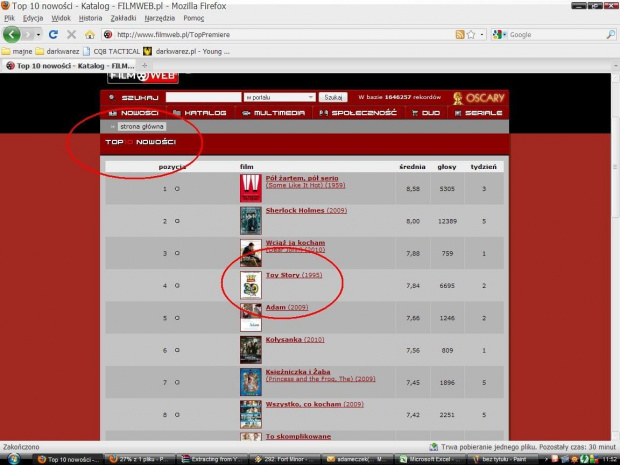Click the browser Back arrow button
Screen dimensions: 620x465
(12, 34)
